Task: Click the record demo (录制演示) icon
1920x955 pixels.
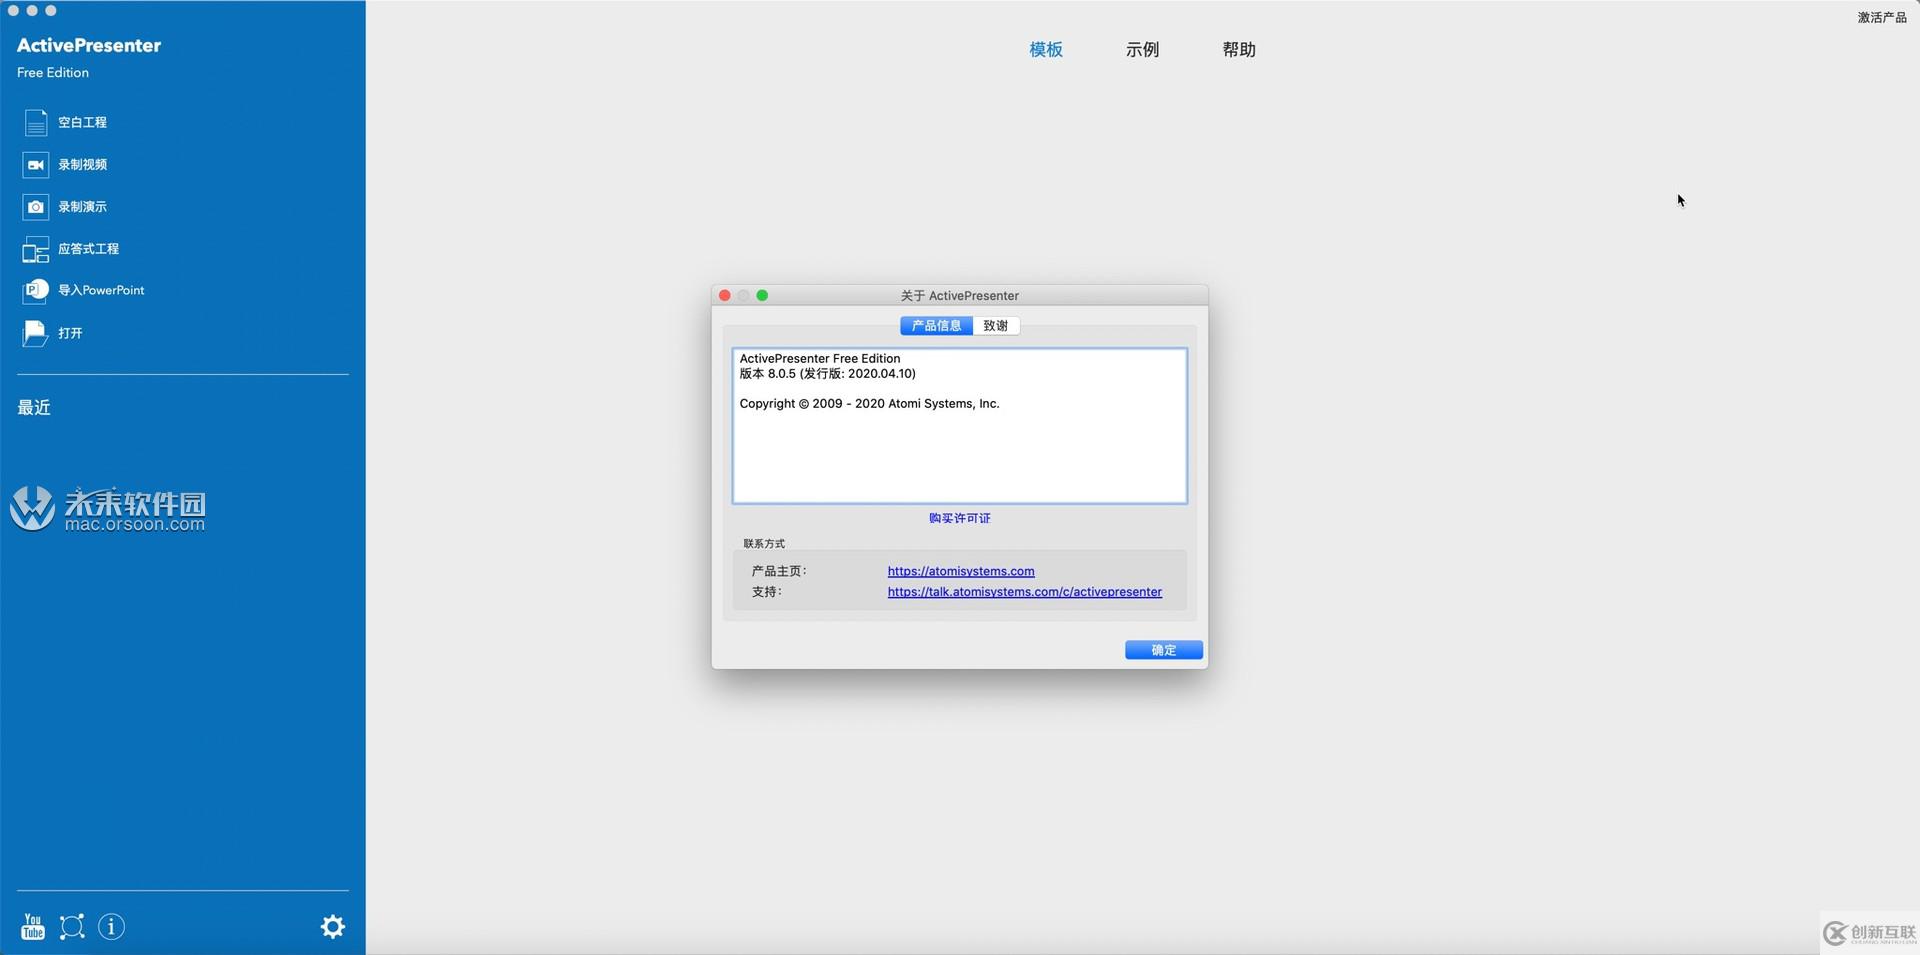Action: click(x=36, y=207)
